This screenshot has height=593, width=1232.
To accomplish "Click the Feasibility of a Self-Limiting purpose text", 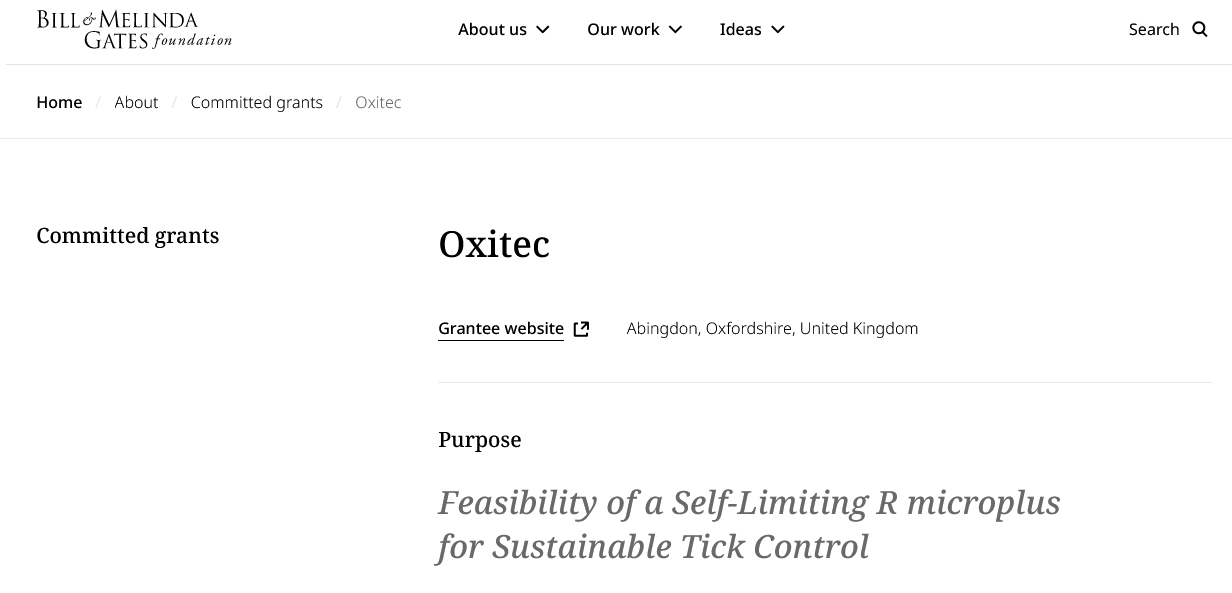I will tap(749, 524).
